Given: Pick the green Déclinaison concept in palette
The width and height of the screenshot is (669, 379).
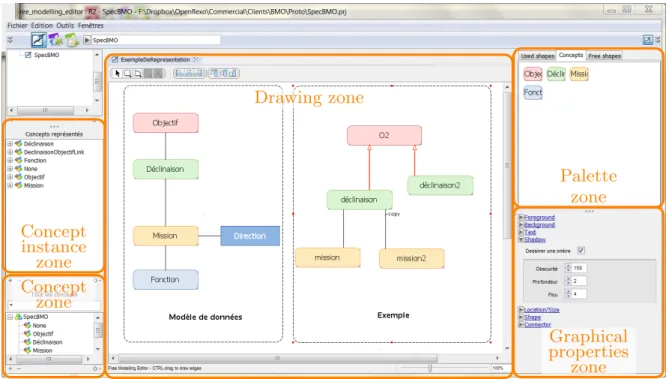Looking at the screenshot, I should click(556, 74).
